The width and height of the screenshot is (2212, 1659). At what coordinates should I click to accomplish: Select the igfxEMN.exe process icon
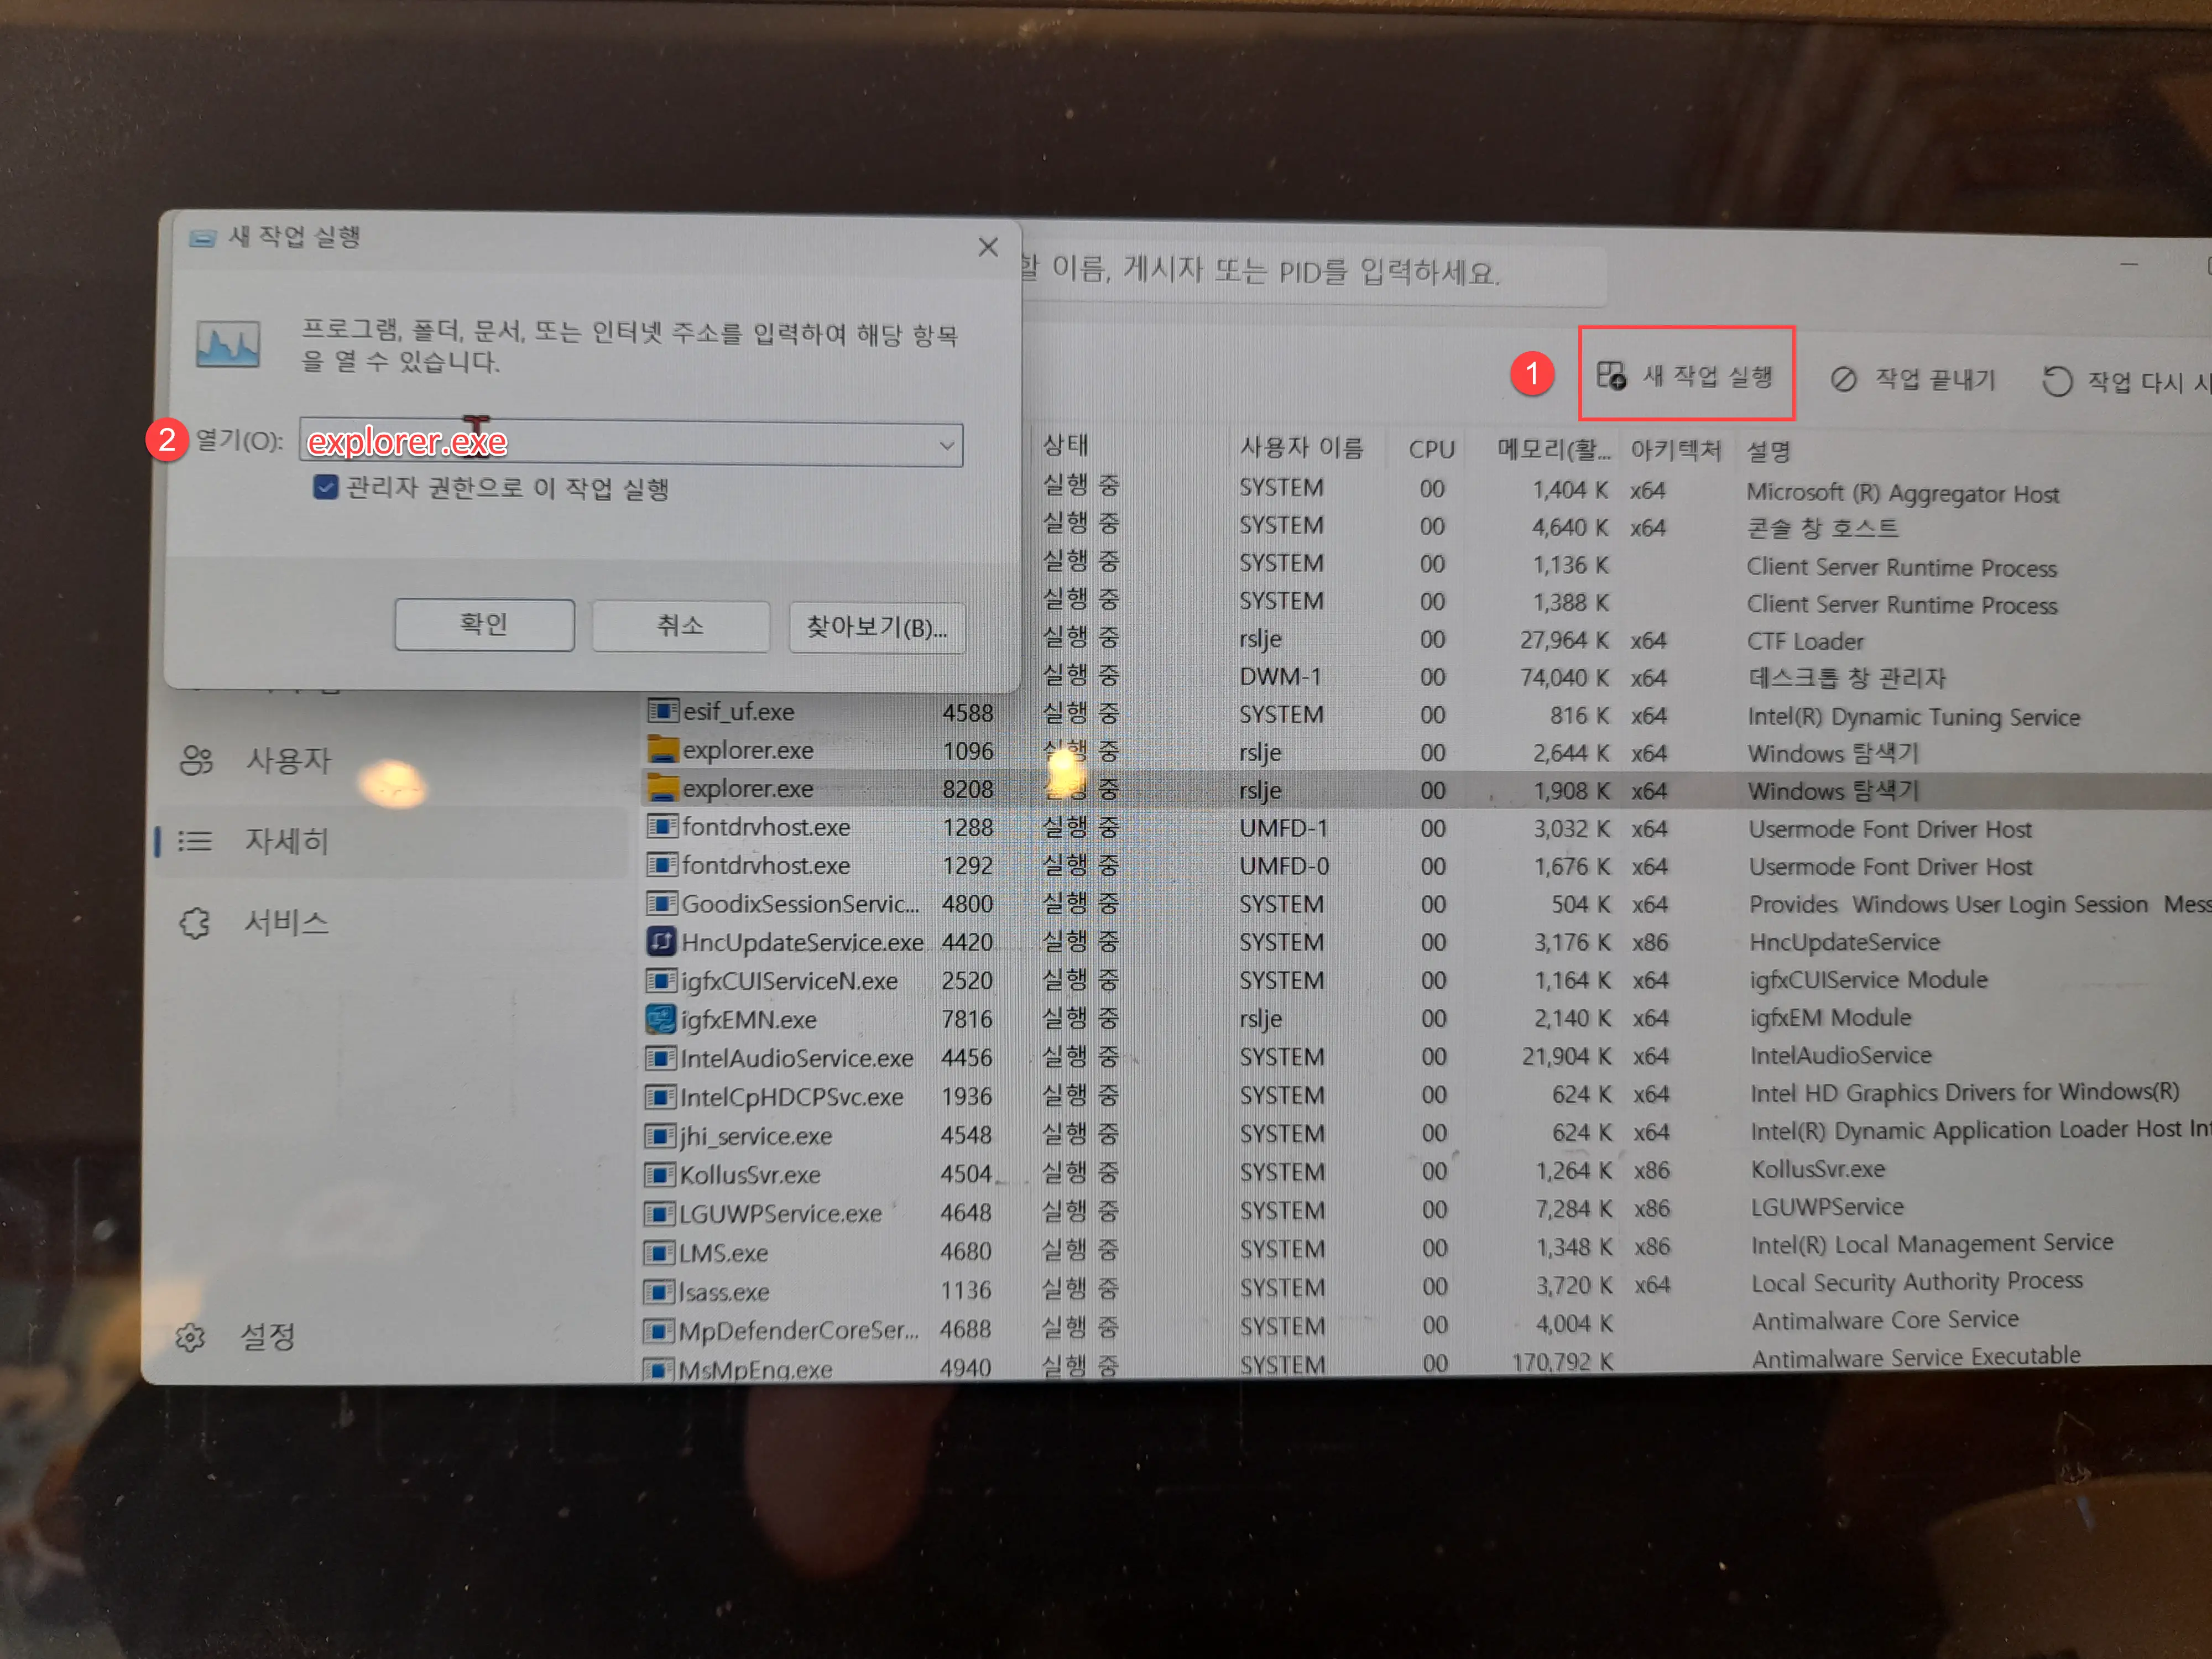[x=661, y=1019]
